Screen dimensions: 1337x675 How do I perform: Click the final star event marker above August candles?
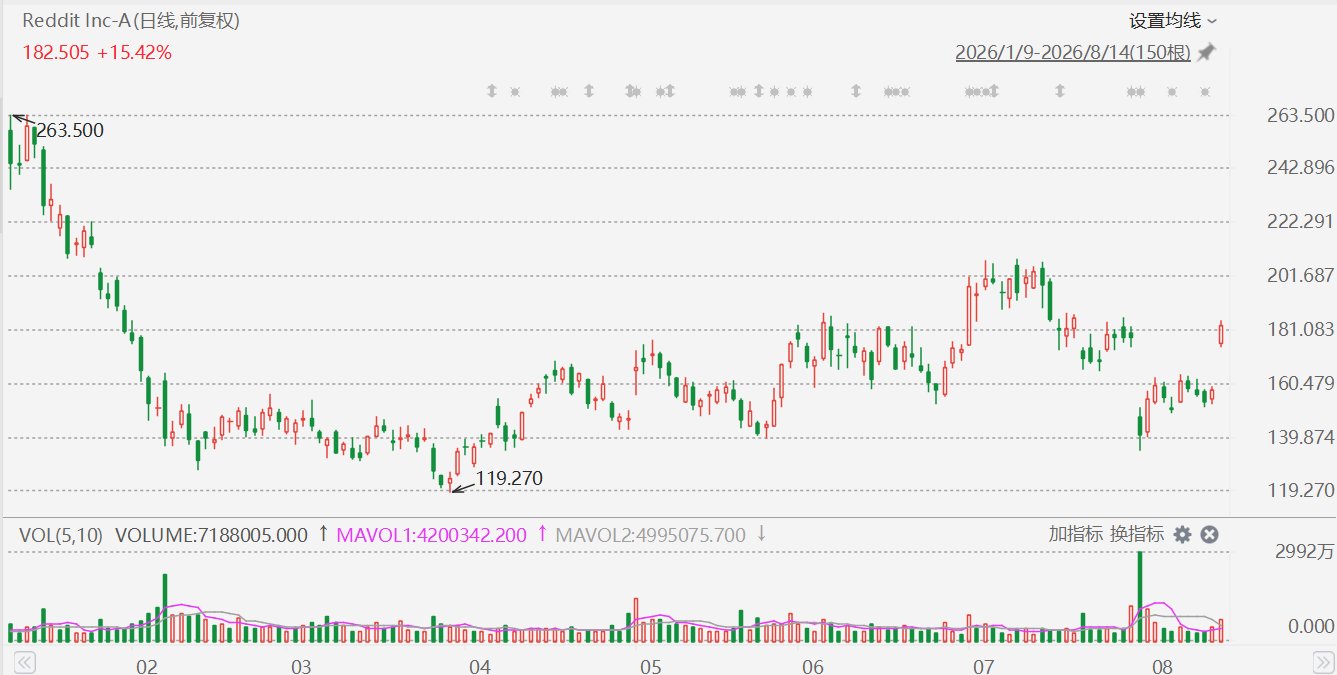tap(1205, 92)
